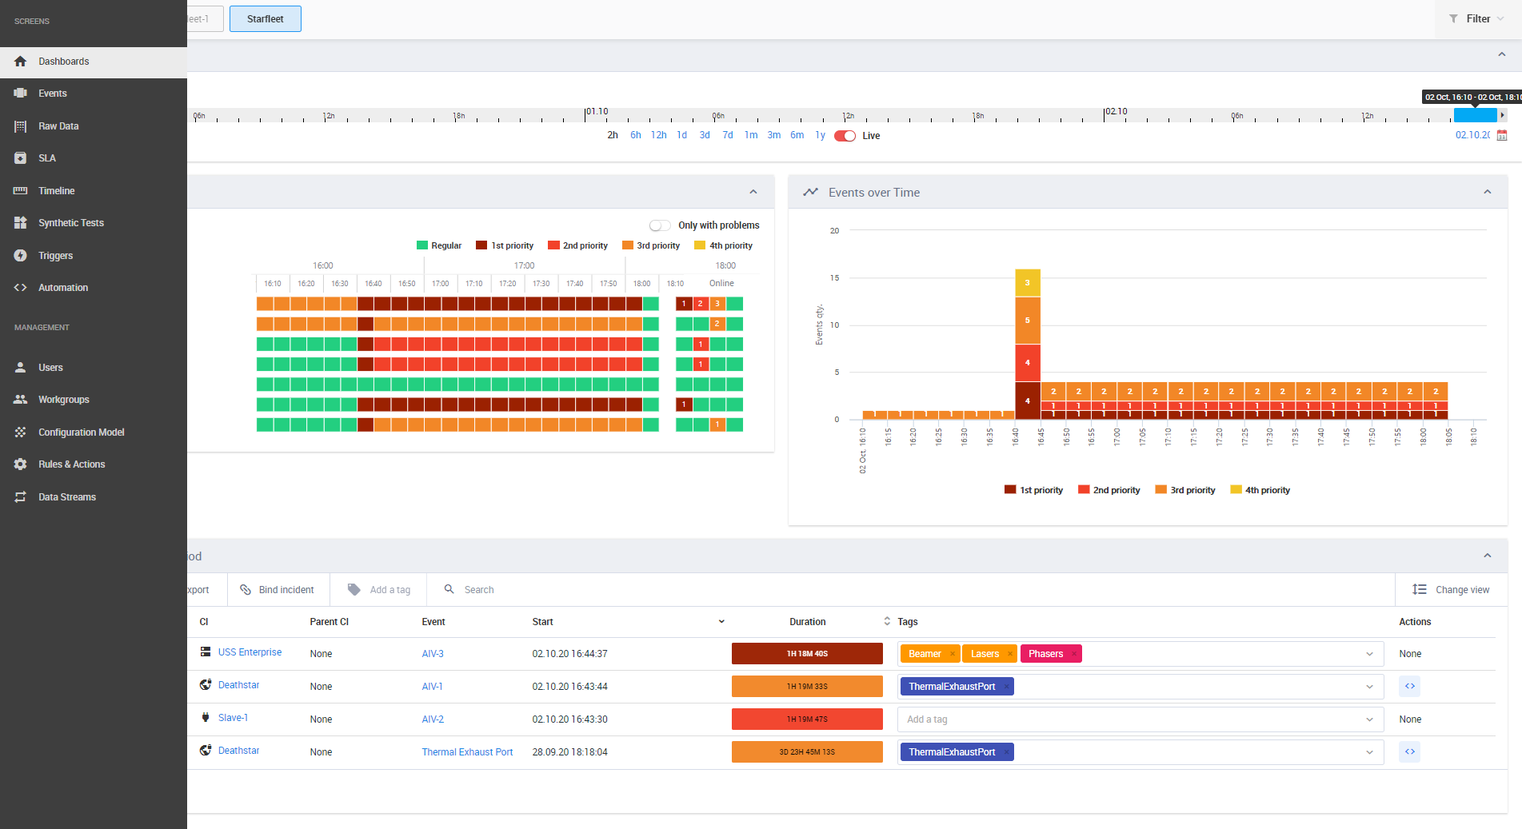Select the 1d time range
Screen dimensions: 1522x829
pos(682,135)
